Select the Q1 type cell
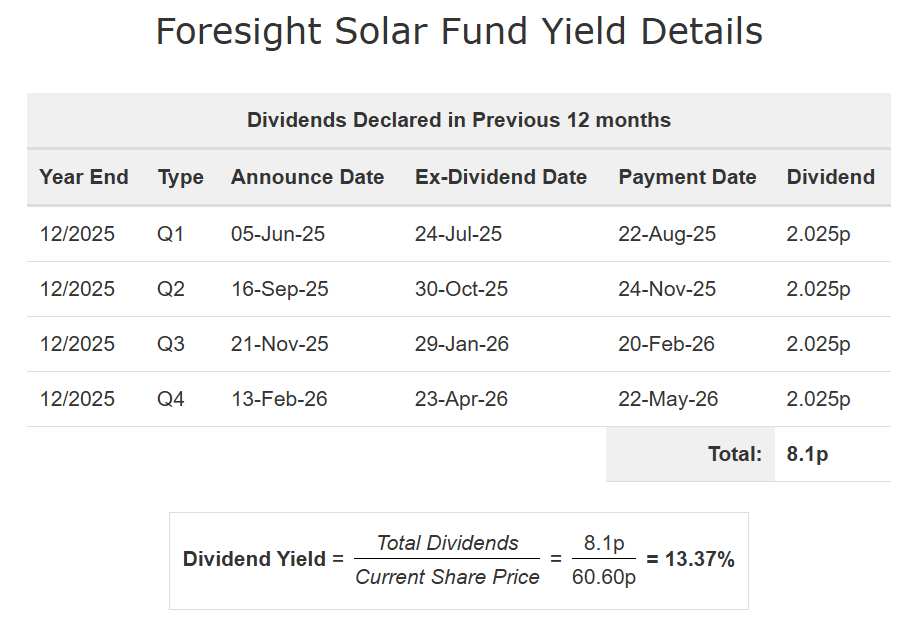This screenshot has width=912, height=619. 171,234
